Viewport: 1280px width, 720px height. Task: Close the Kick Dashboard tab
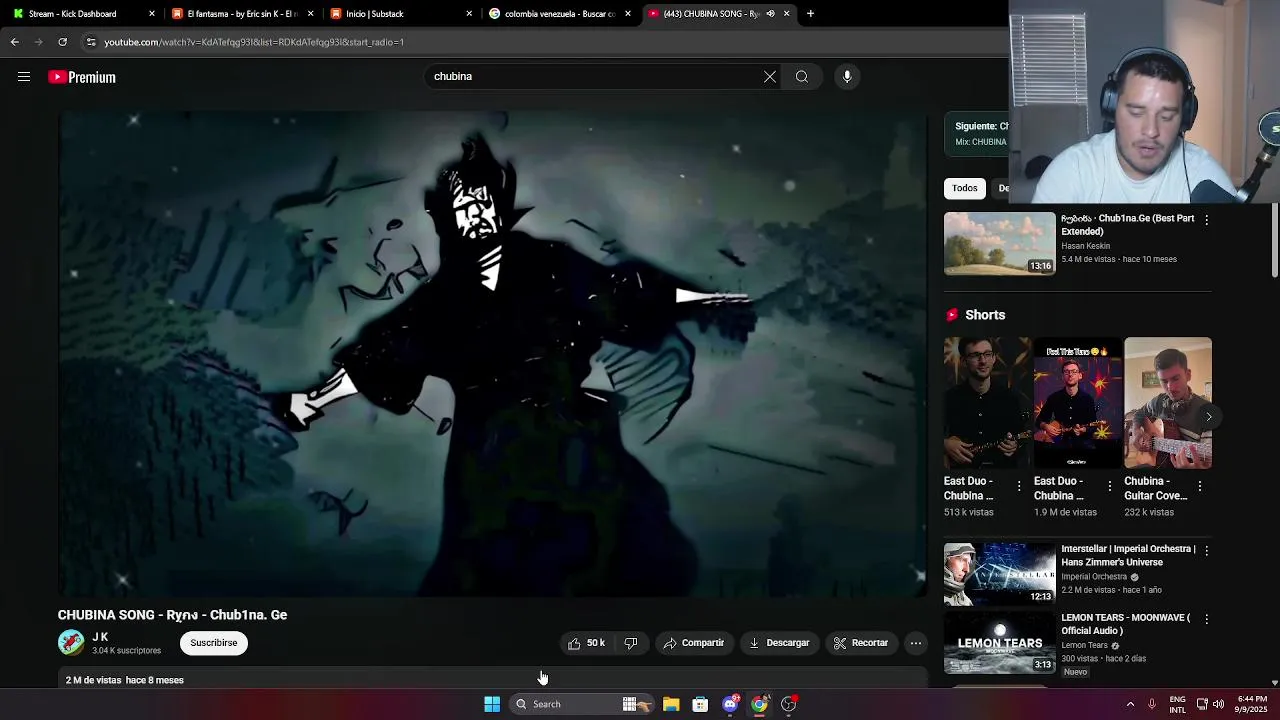tap(152, 14)
